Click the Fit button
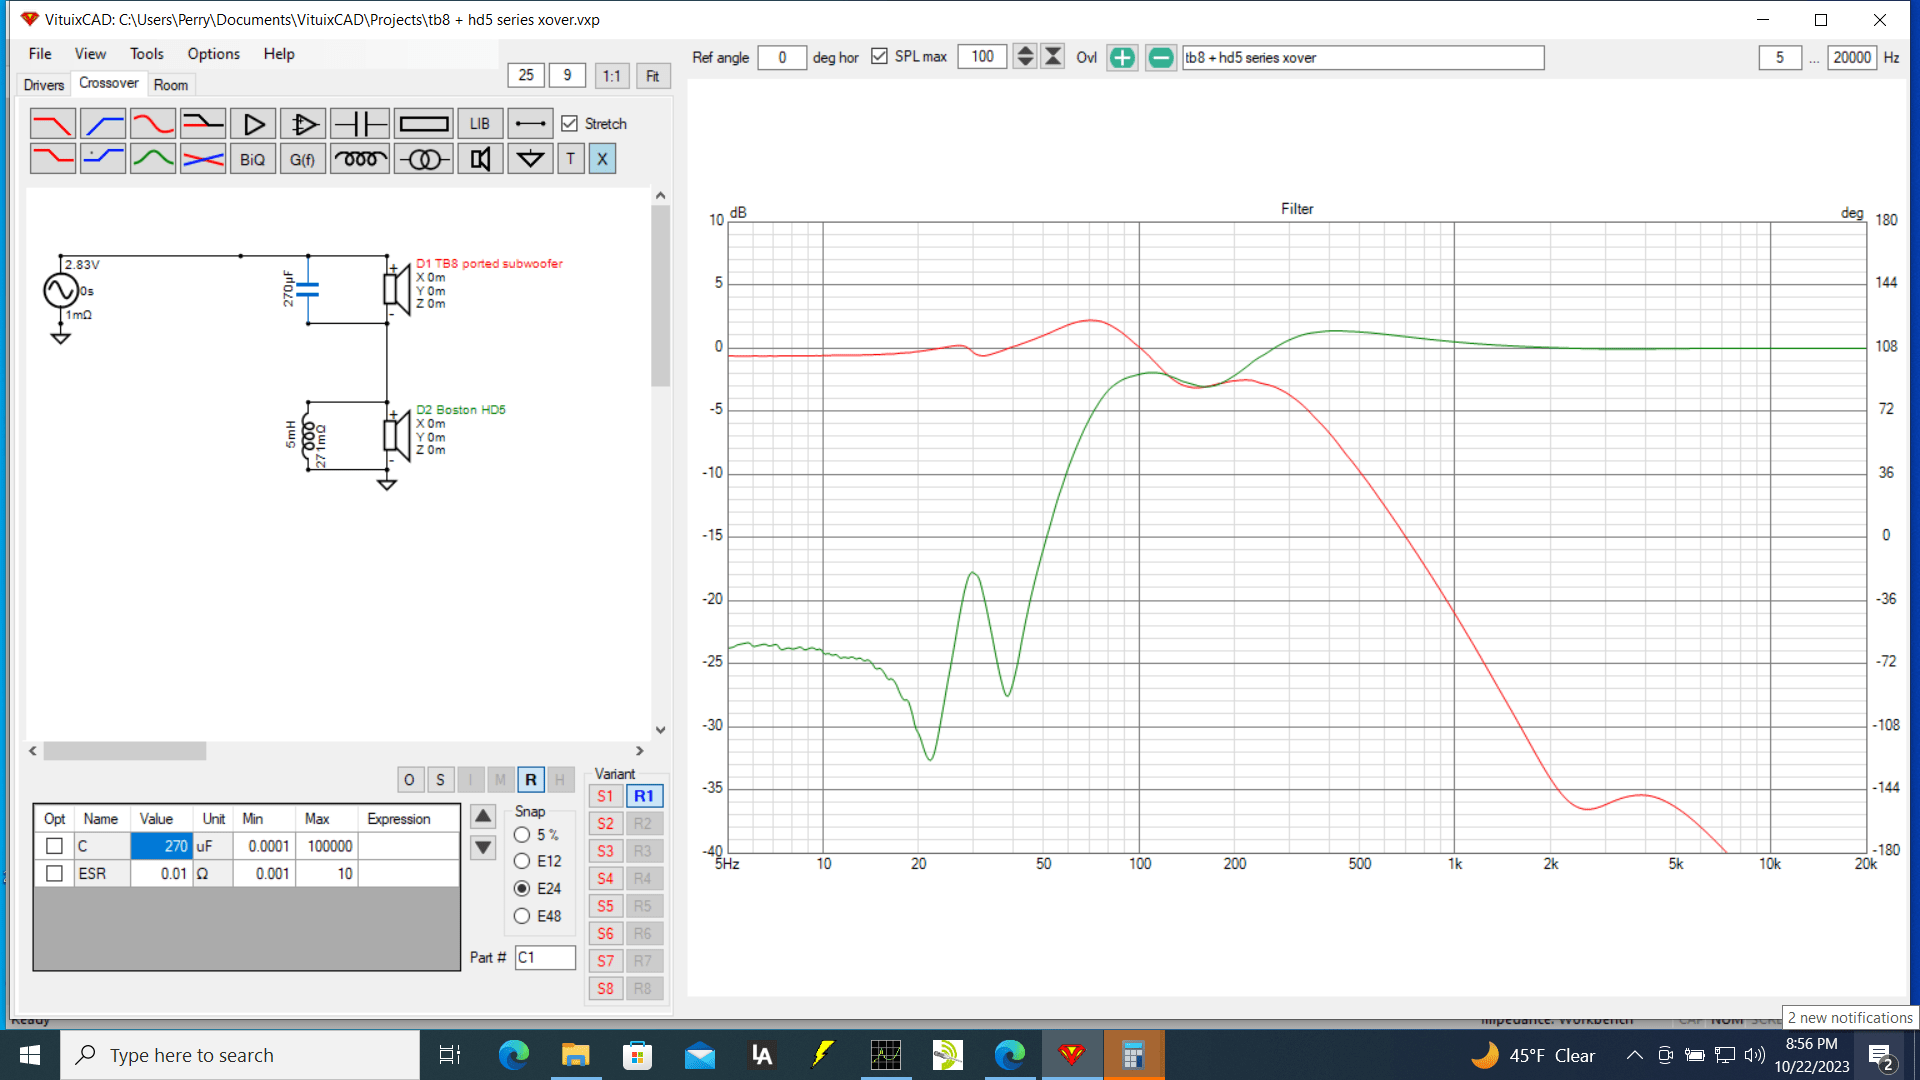The height and width of the screenshot is (1080, 1920). pyautogui.click(x=652, y=76)
